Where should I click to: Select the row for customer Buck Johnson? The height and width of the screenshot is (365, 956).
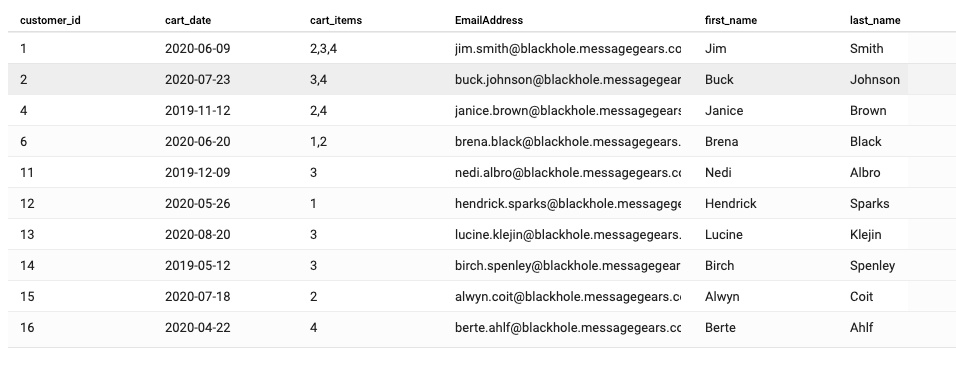[x=458, y=79]
